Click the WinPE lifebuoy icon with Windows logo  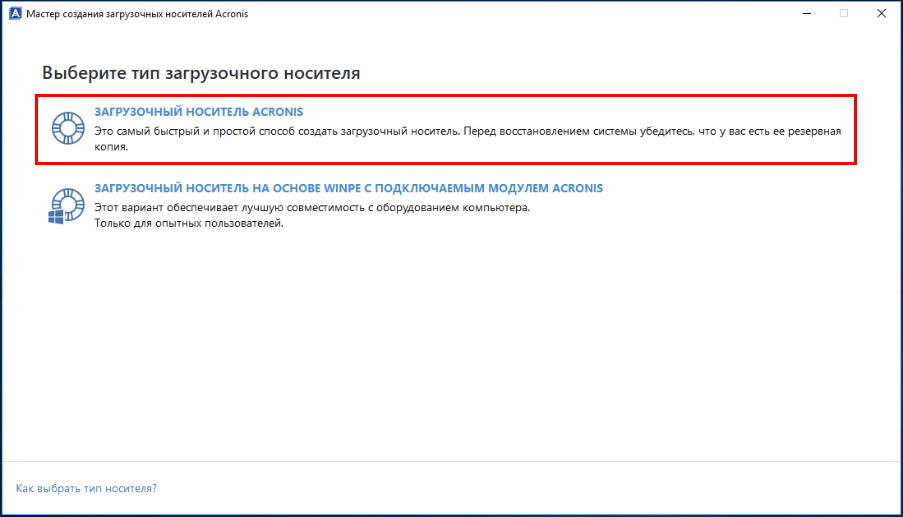[x=67, y=206]
